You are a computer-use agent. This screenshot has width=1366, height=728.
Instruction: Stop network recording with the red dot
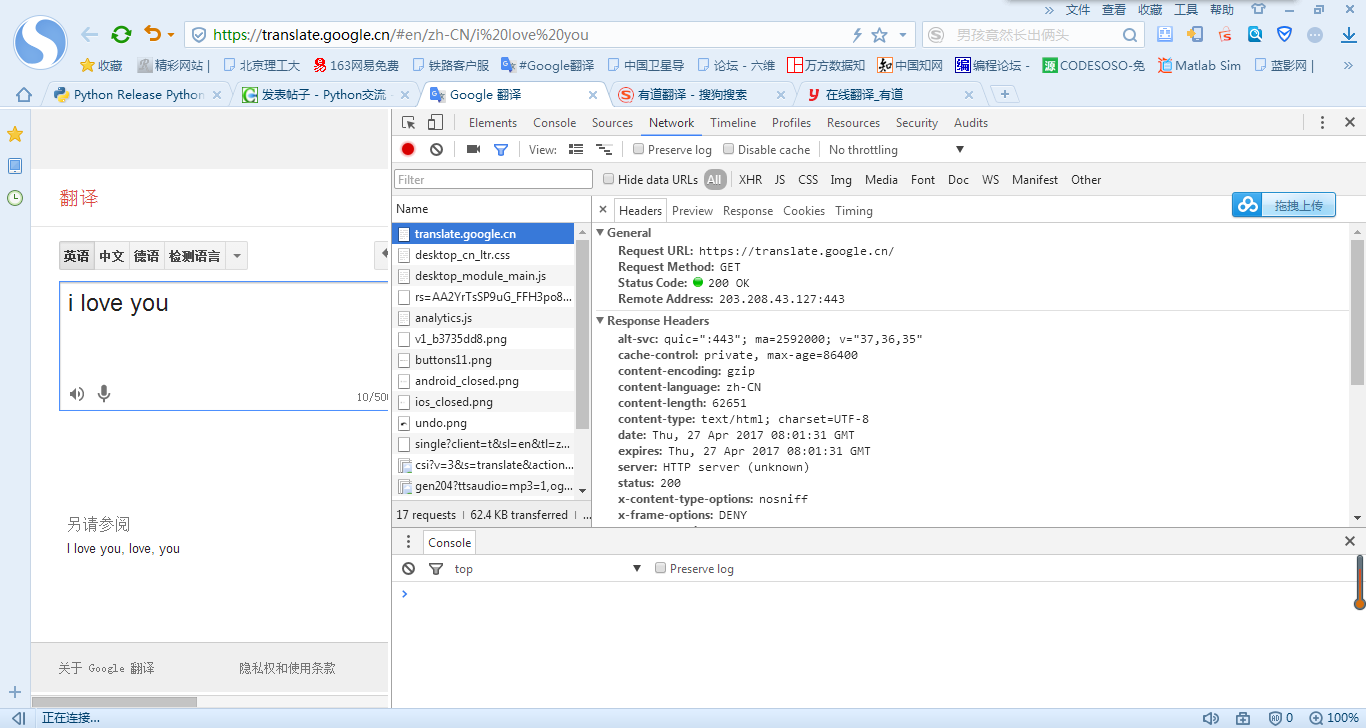tap(408, 149)
